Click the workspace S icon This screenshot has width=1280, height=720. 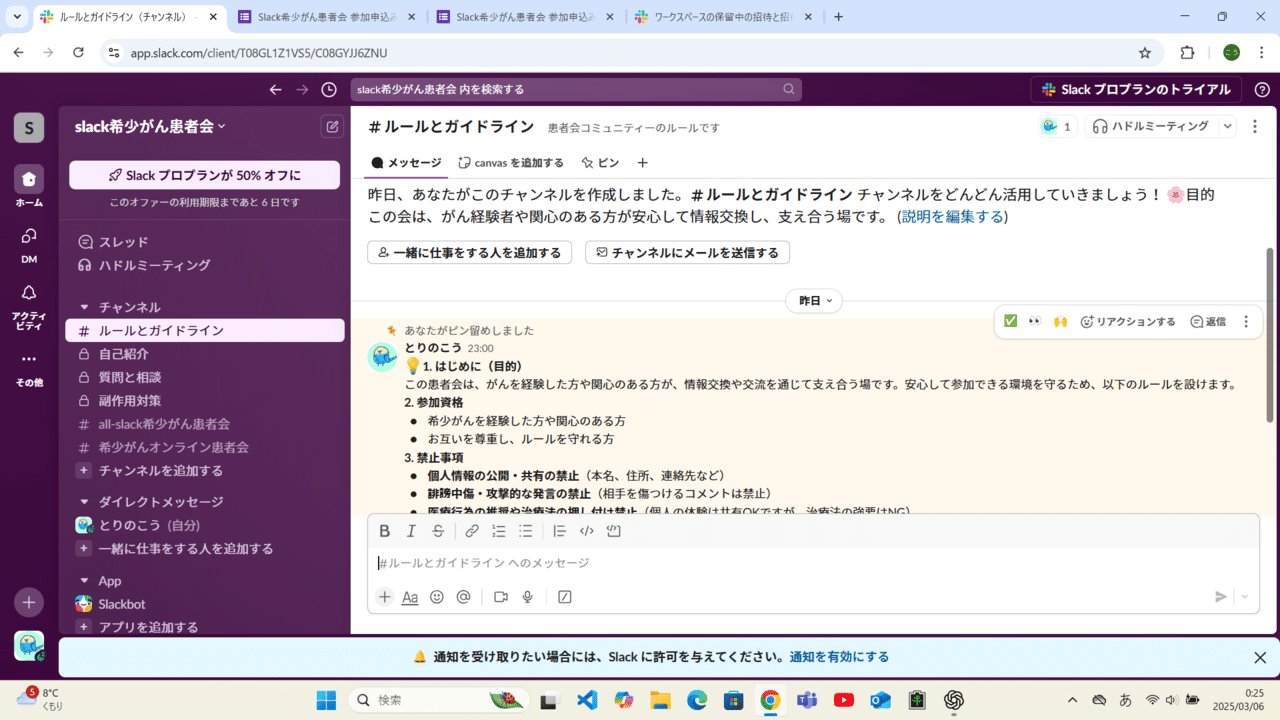point(28,127)
